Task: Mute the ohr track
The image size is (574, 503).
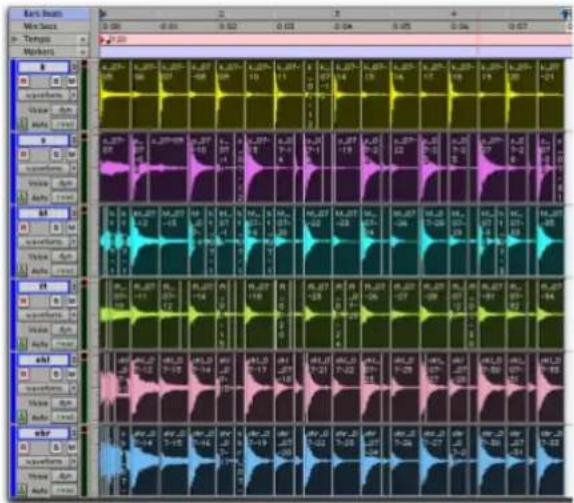Action: [x=72, y=447]
